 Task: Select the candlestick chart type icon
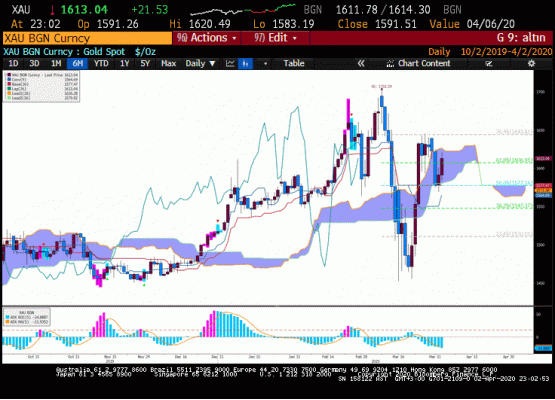pyautogui.click(x=245, y=64)
